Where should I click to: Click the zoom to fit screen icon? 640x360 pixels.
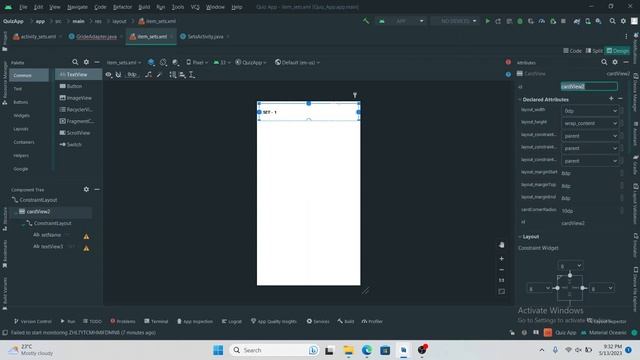click(x=502, y=291)
